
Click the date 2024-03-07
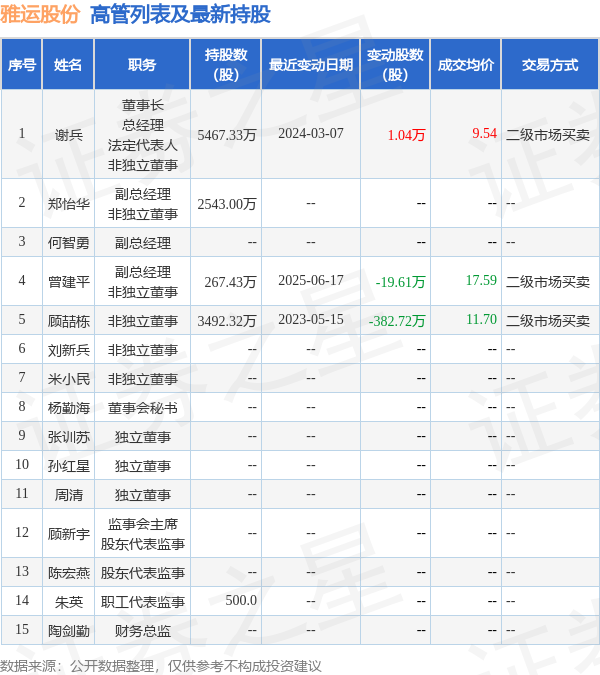pos(311,133)
